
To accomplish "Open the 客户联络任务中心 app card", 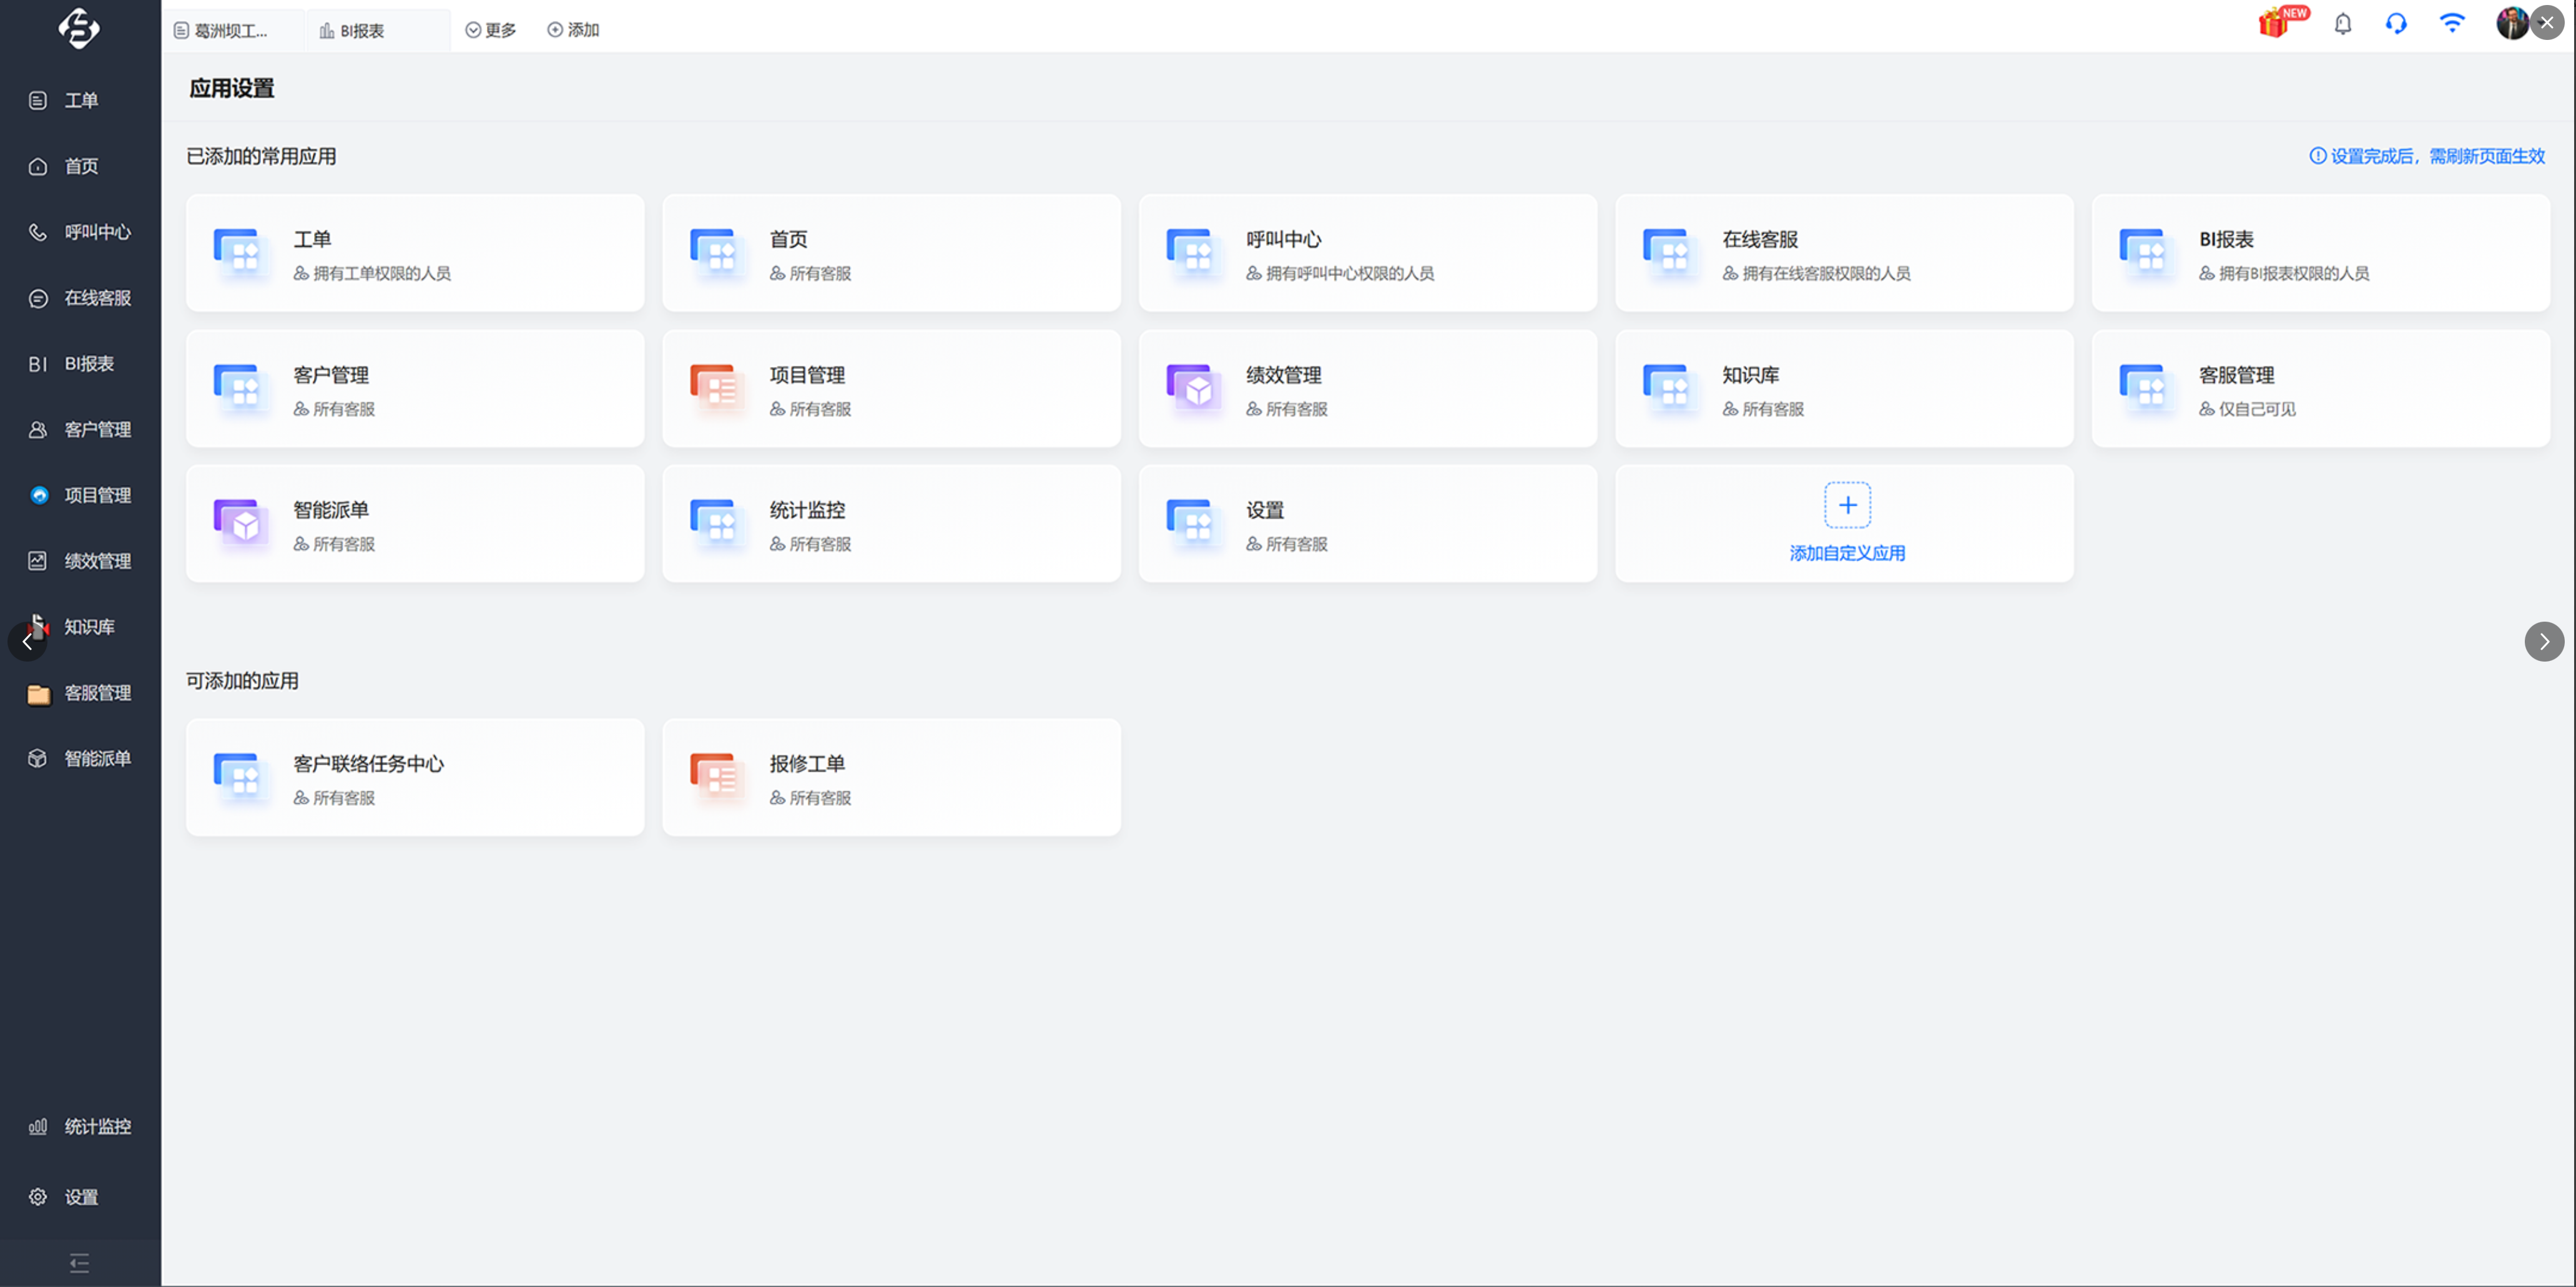I will click(x=415, y=777).
